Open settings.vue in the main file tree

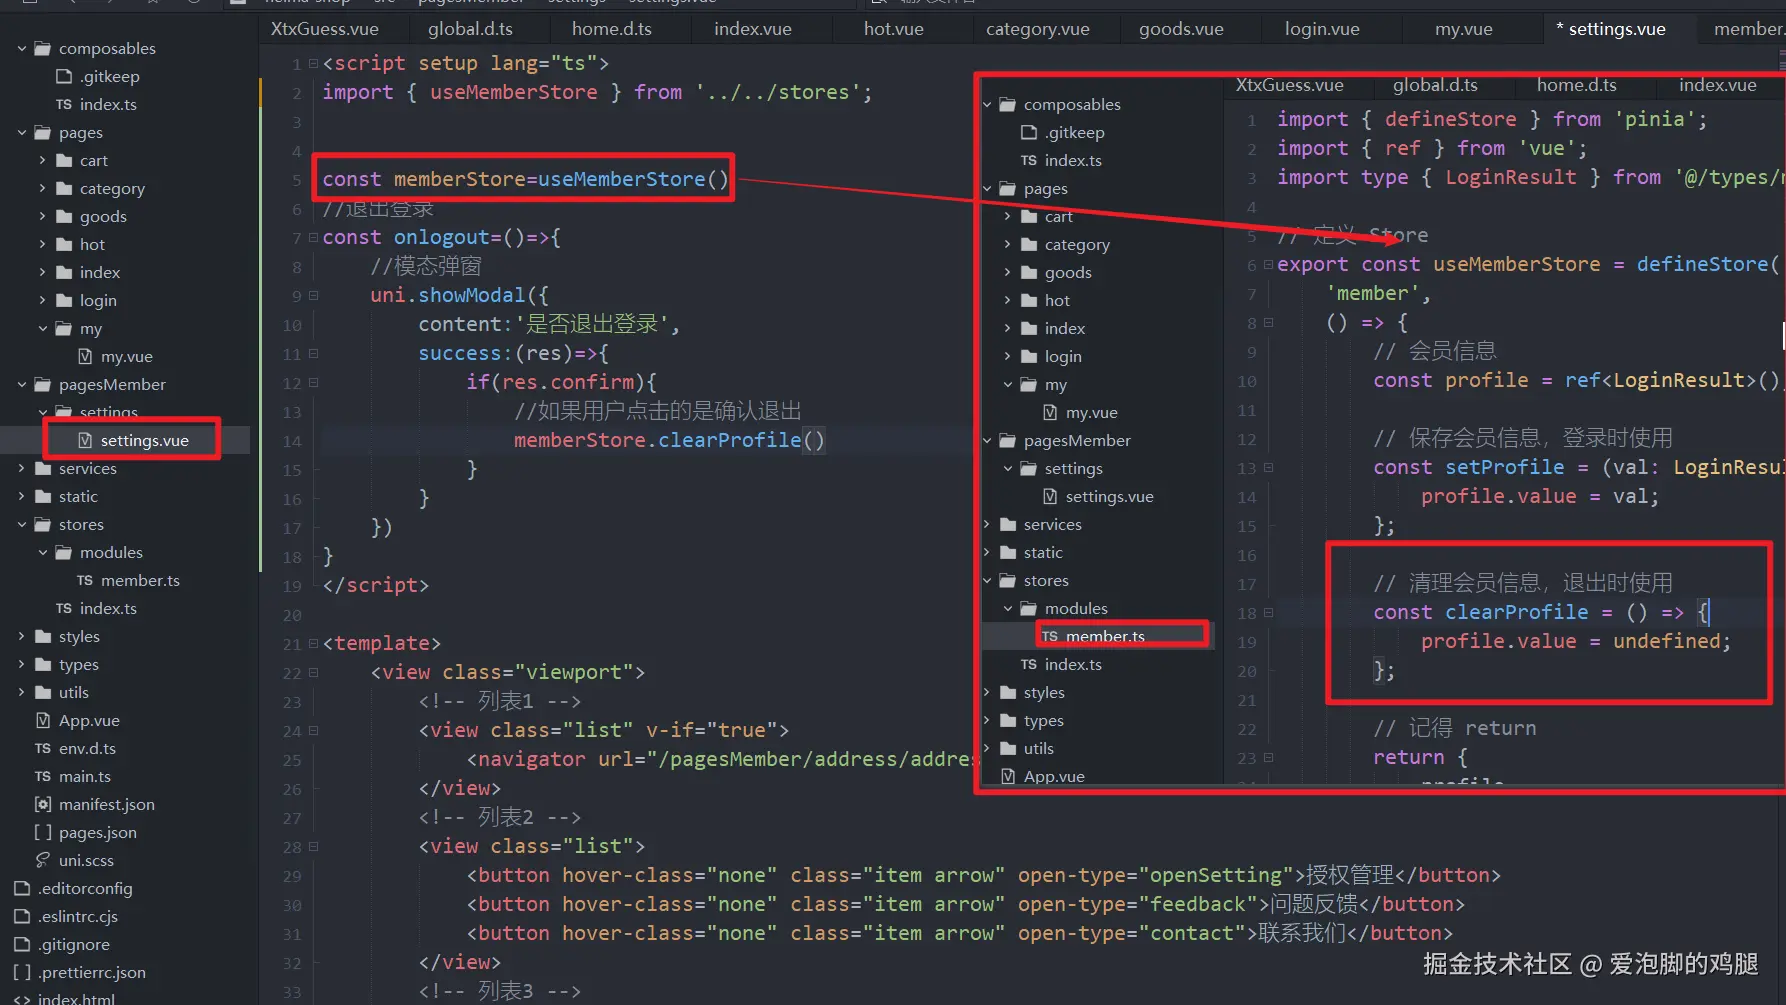click(x=145, y=440)
